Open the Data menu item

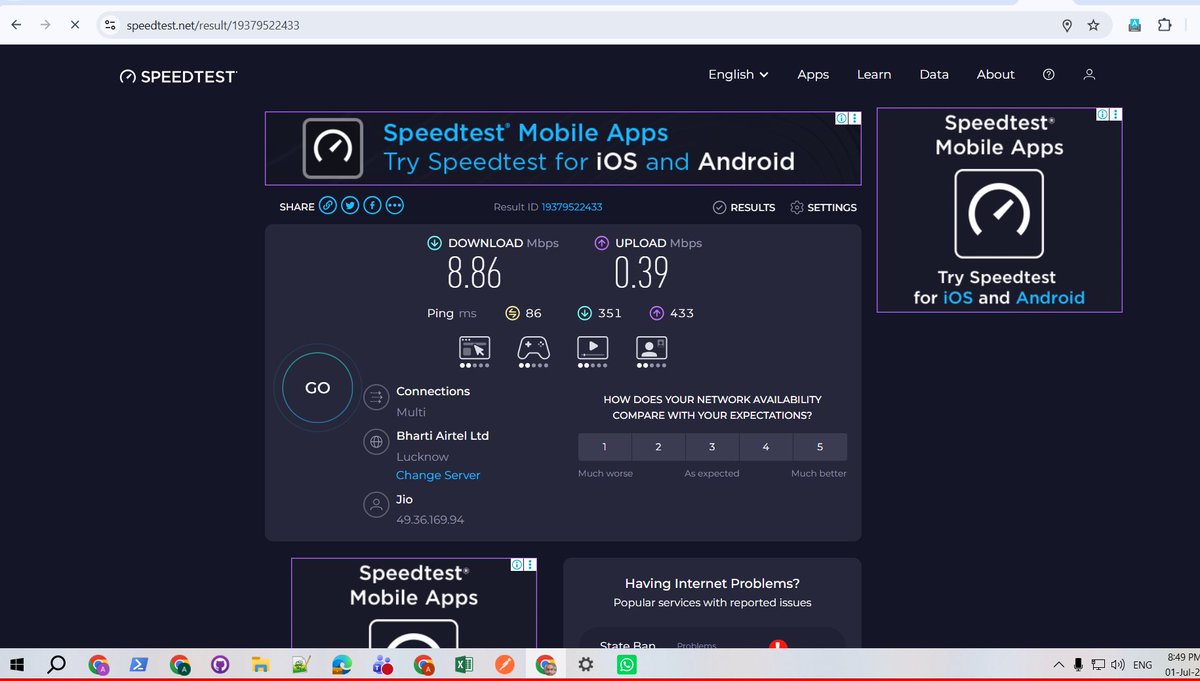tap(934, 74)
